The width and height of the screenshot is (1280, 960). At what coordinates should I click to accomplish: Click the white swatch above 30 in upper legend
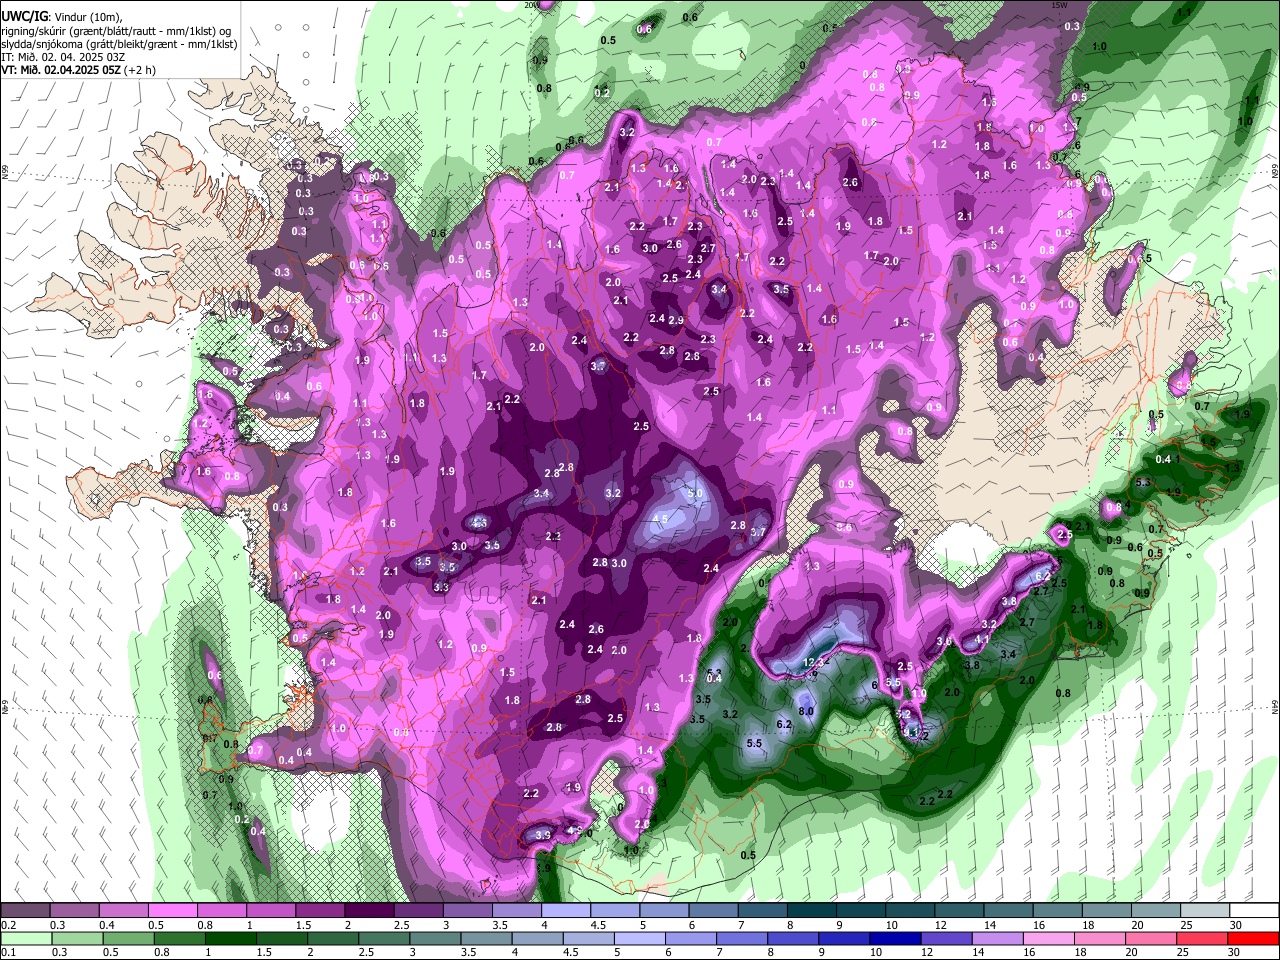pos(1253,910)
